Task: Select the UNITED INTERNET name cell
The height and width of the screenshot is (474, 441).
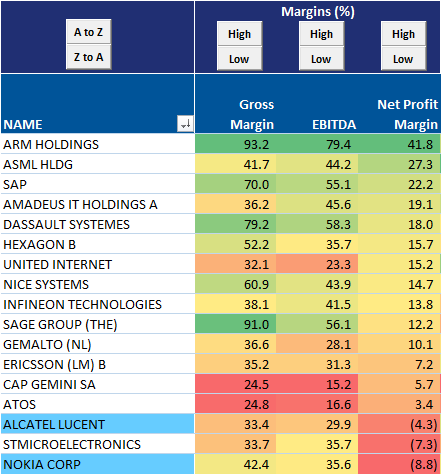Action: (98, 264)
